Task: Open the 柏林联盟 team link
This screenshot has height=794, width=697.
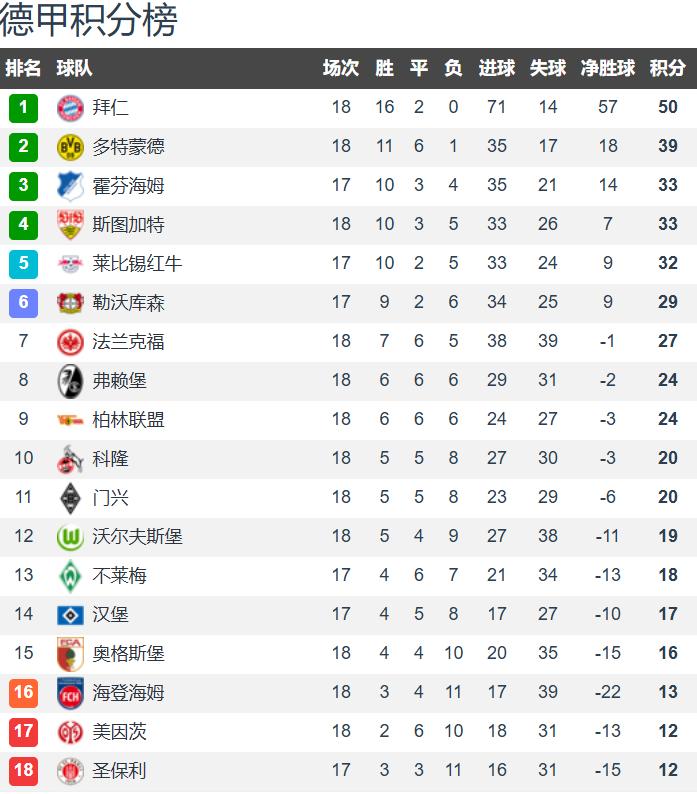Action: tap(128, 420)
